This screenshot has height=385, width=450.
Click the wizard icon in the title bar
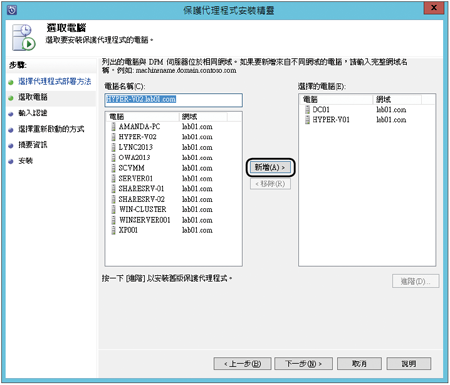coord(12,10)
